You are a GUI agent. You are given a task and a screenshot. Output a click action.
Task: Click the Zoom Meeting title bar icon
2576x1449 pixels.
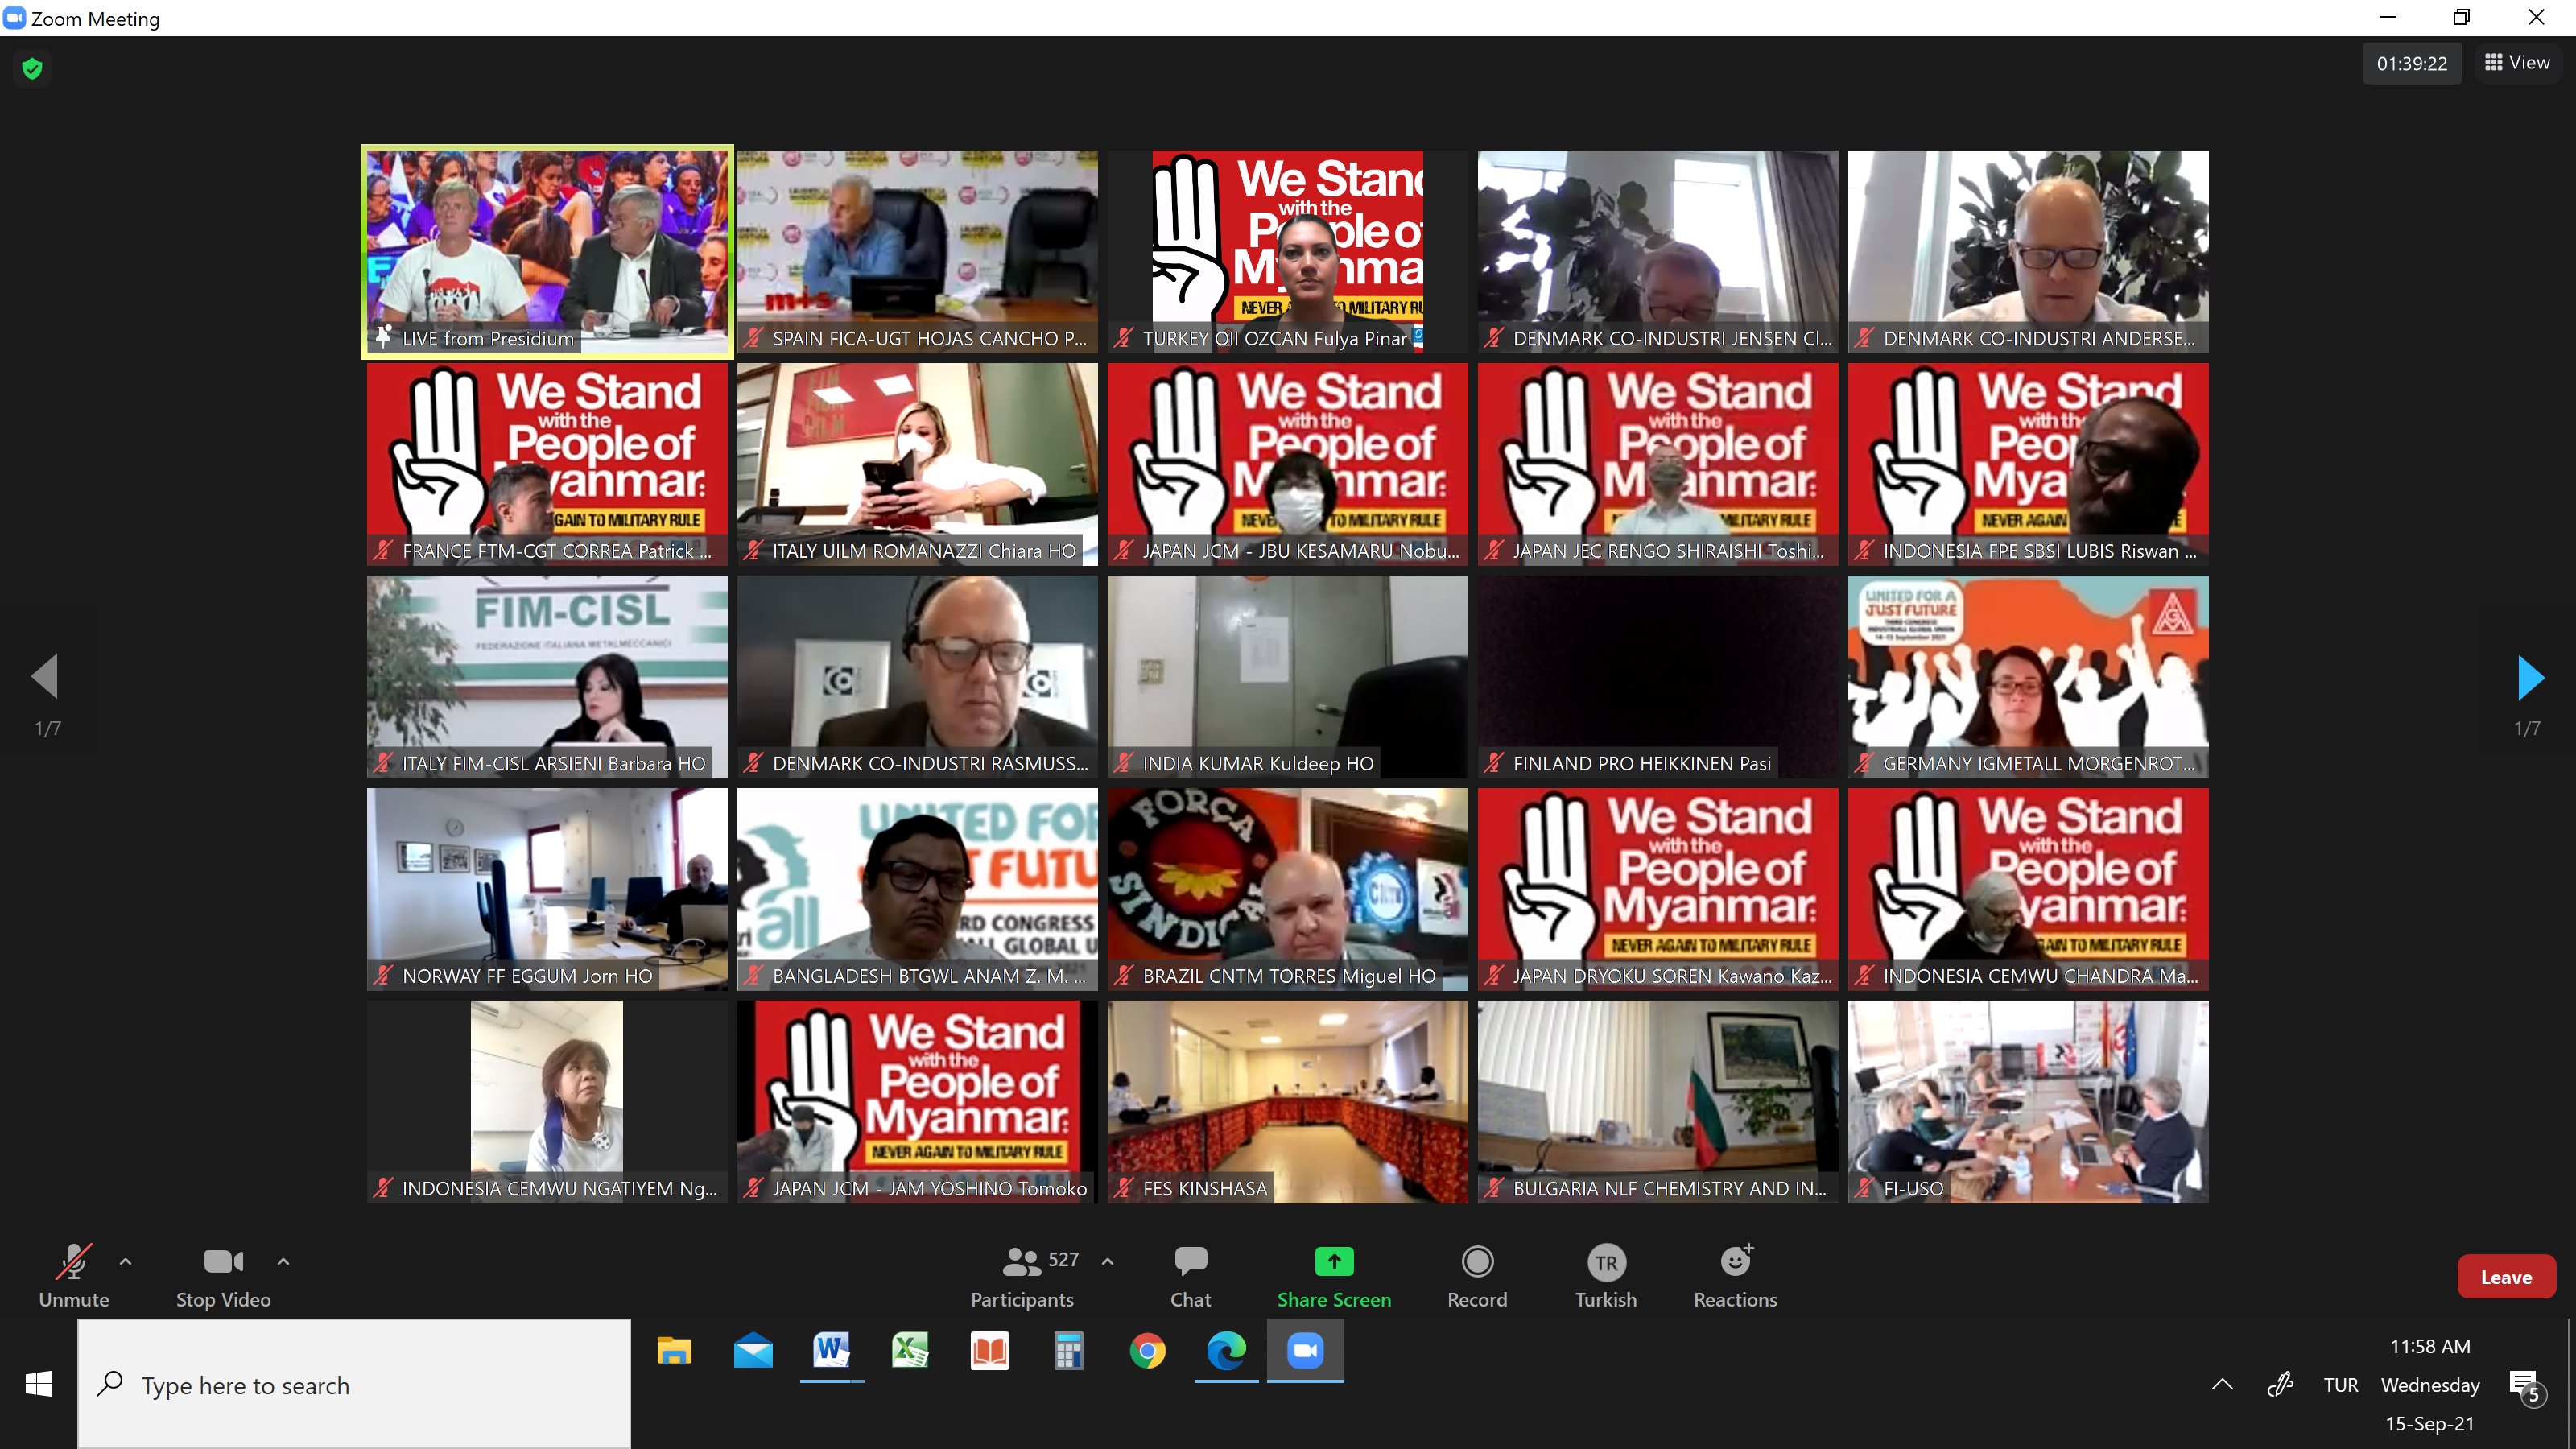click(x=13, y=17)
